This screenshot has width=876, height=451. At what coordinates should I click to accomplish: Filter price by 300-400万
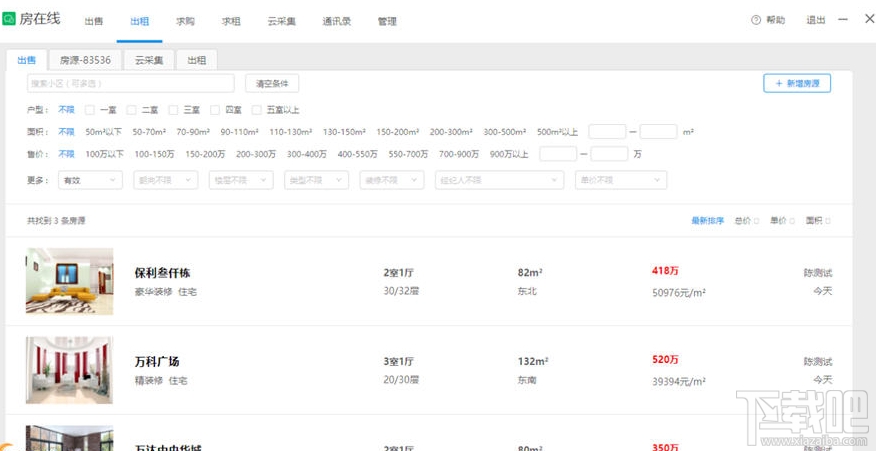pyautogui.click(x=307, y=154)
